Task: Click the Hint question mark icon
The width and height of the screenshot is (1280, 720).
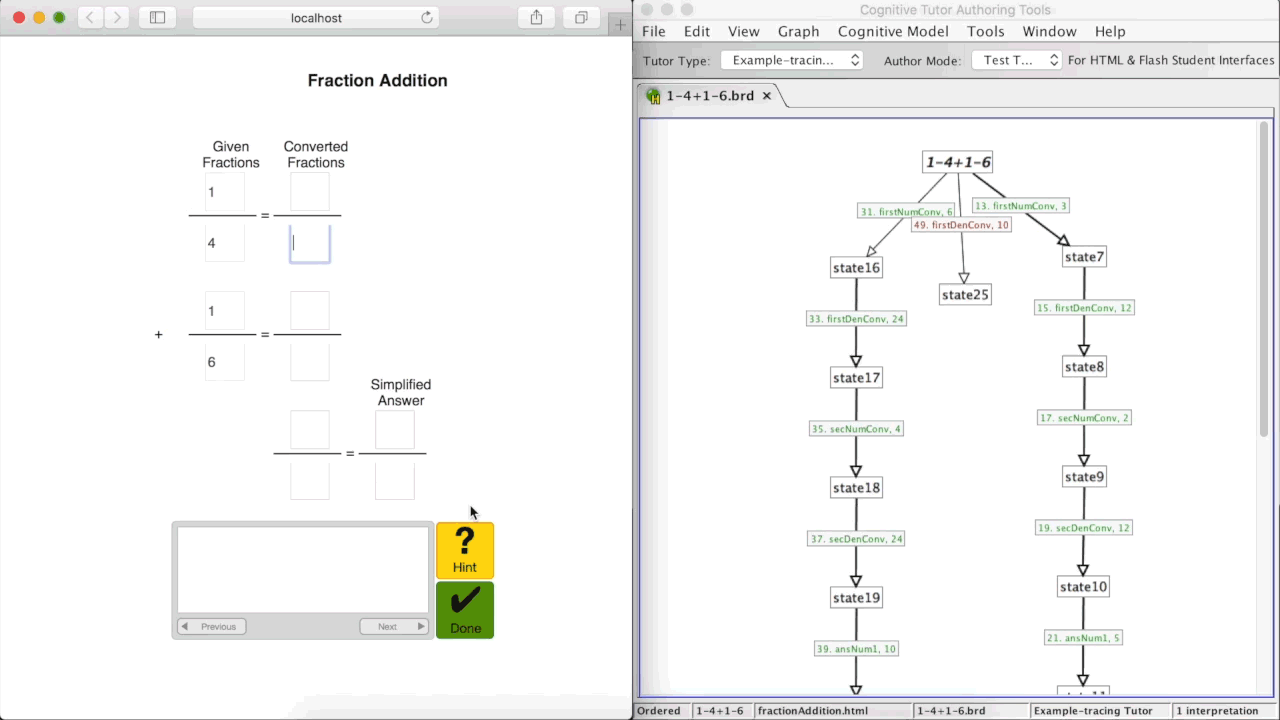Action: [x=464, y=543]
